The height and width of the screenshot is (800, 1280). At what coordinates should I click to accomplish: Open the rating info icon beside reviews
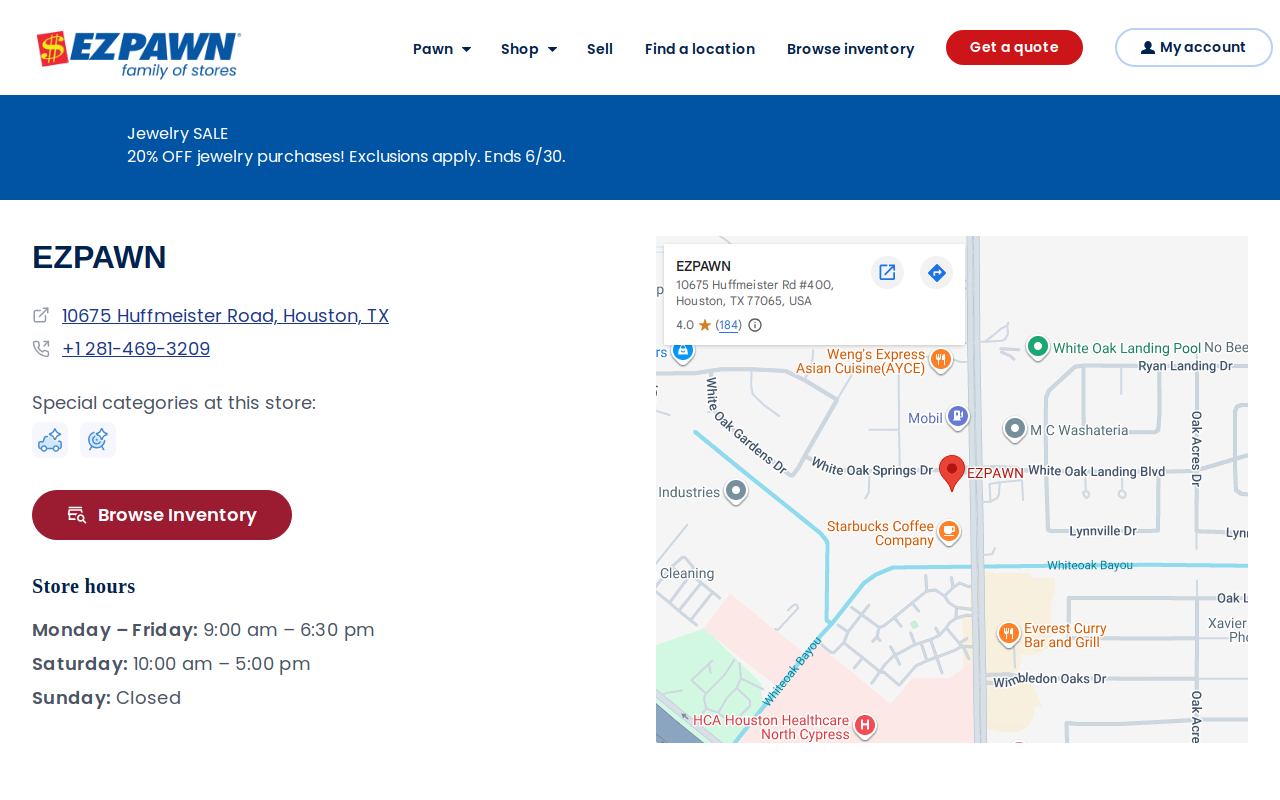(755, 325)
